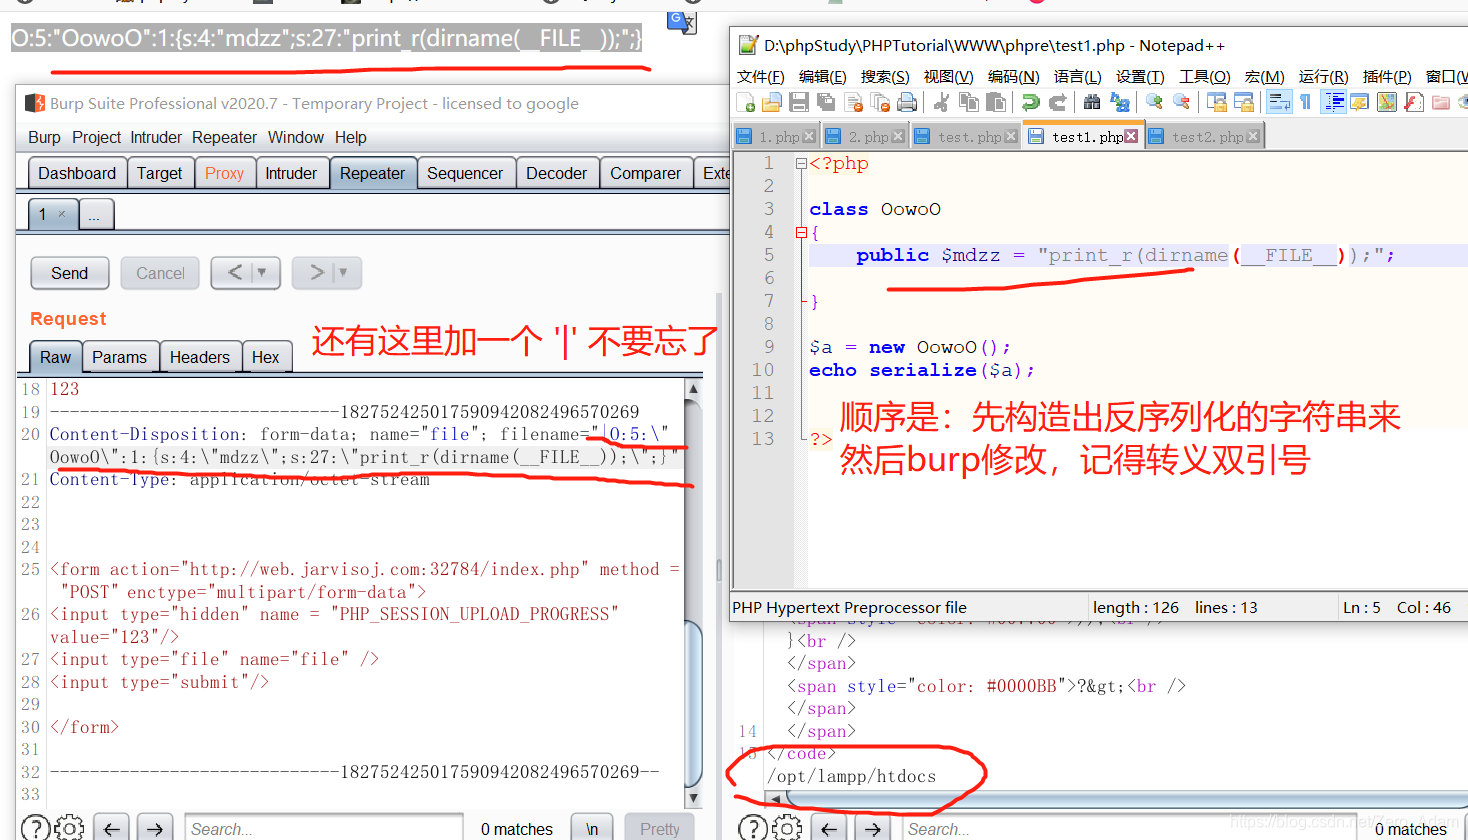Toggle the Pretty button in Burp
Viewport: 1468px width, 840px height.
tap(659, 829)
